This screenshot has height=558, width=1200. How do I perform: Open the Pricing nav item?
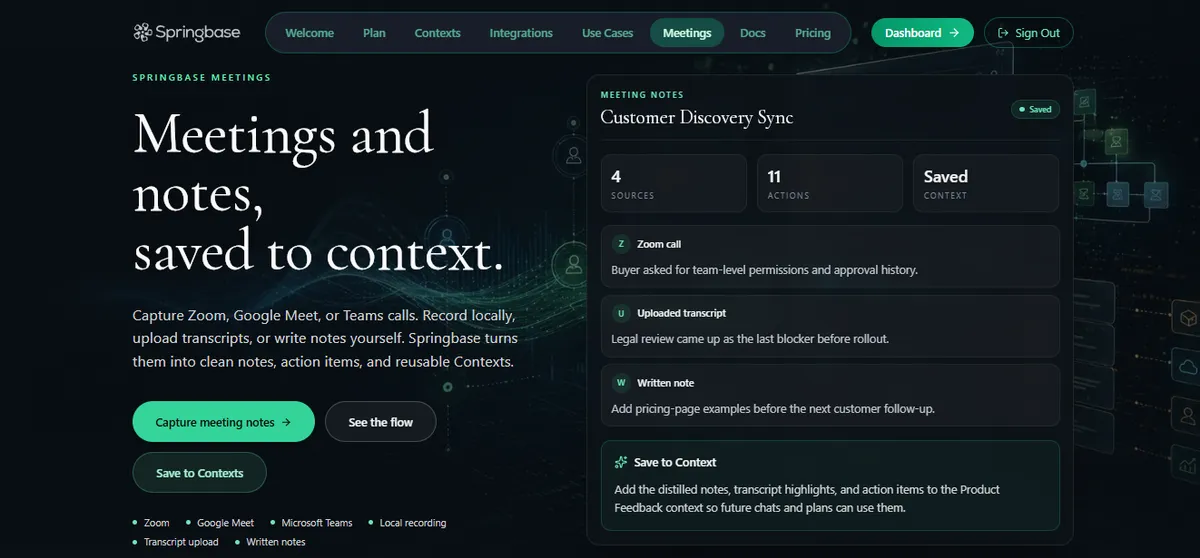[x=813, y=33]
